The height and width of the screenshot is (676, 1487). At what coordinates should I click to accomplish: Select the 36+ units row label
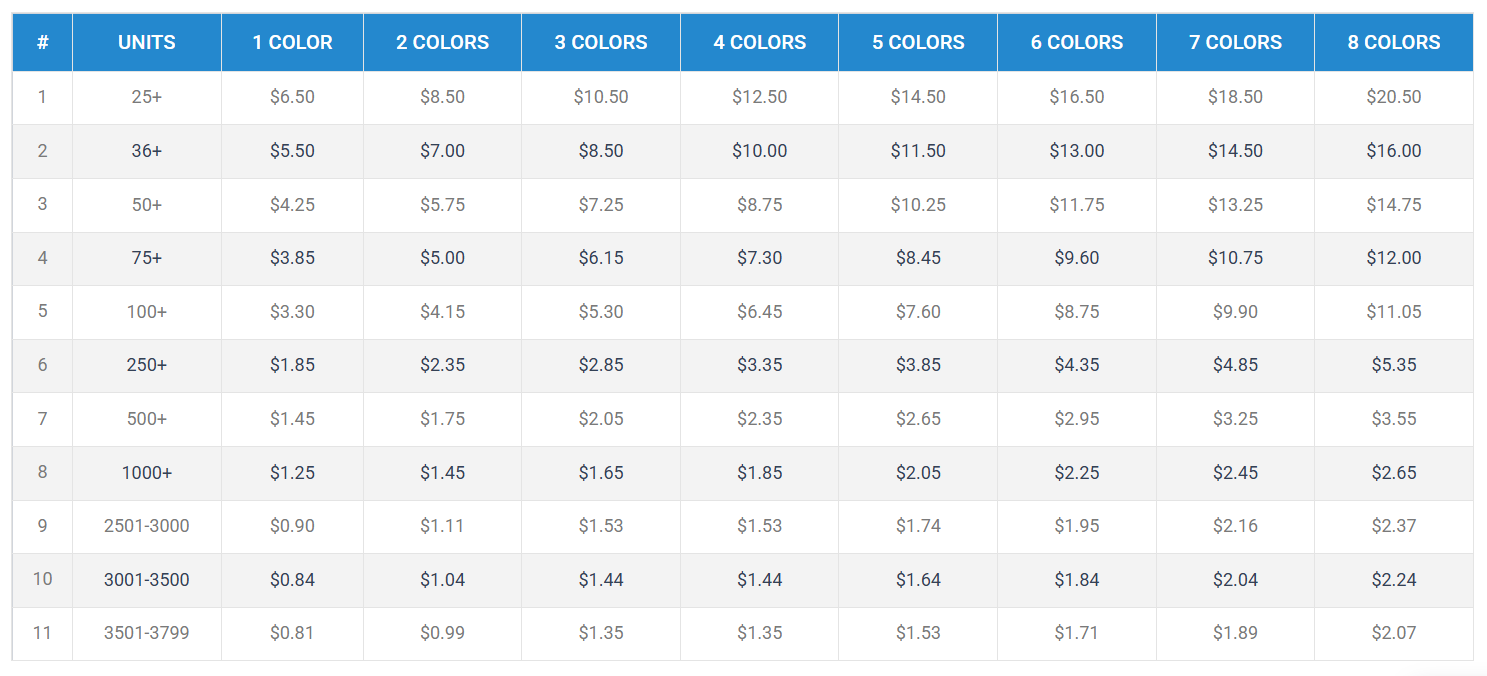[146, 151]
